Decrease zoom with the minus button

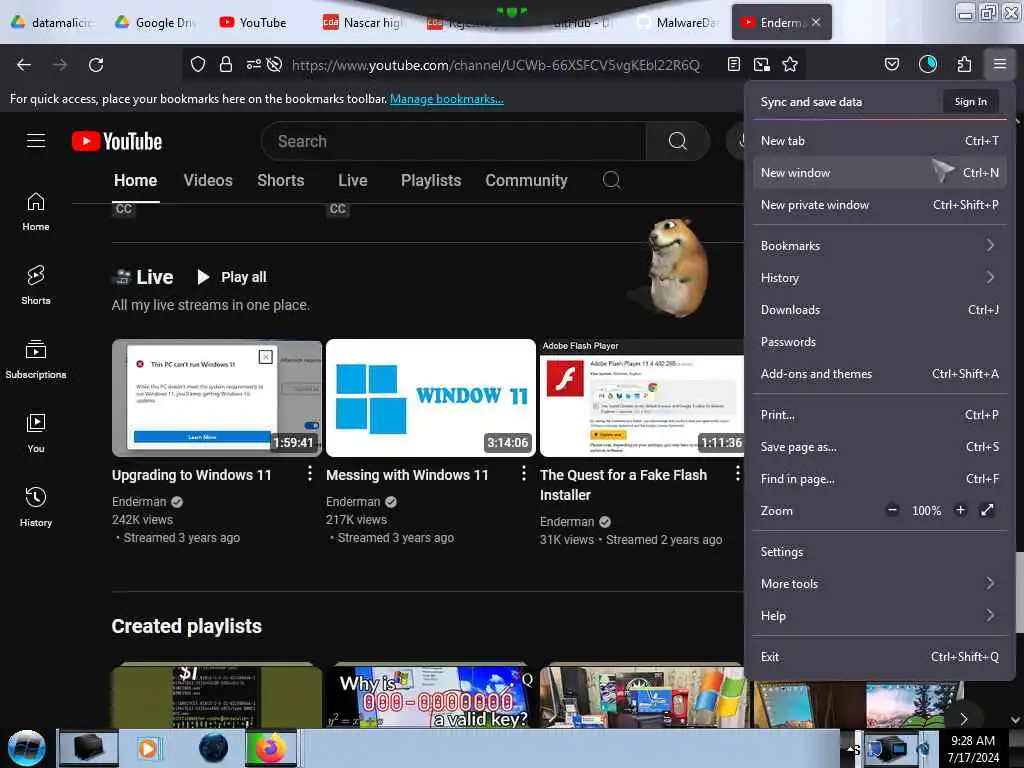(892, 510)
